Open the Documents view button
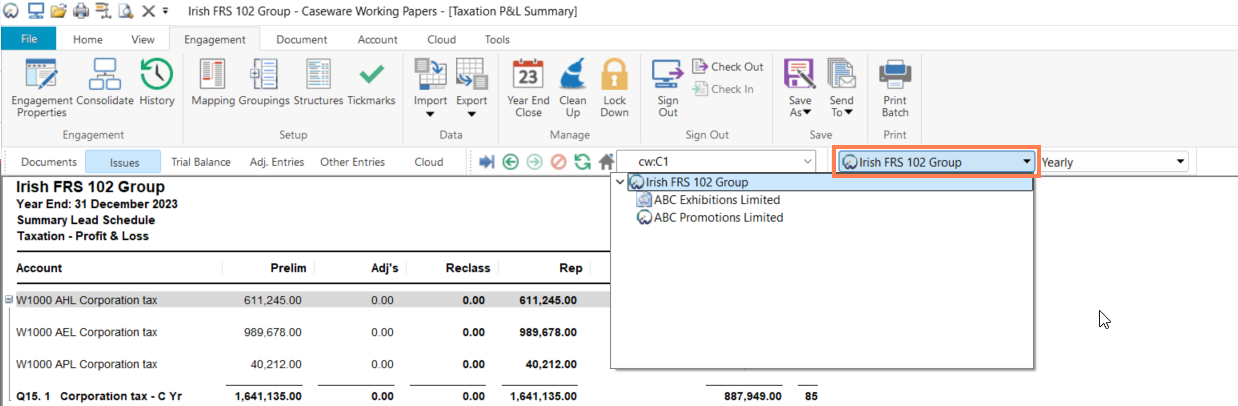The width and height of the screenshot is (1238, 406). point(49,162)
